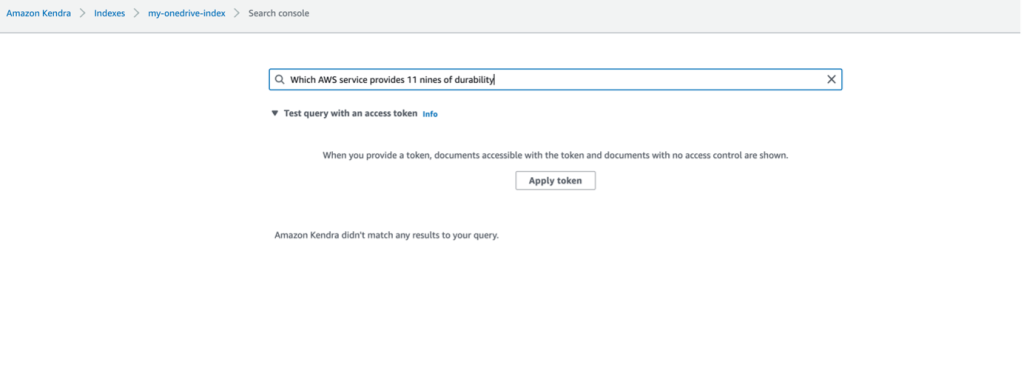The width and height of the screenshot is (1024, 391).
Task: Click empty space in the gray breadcrumb bar
Action: tap(653, 14)
